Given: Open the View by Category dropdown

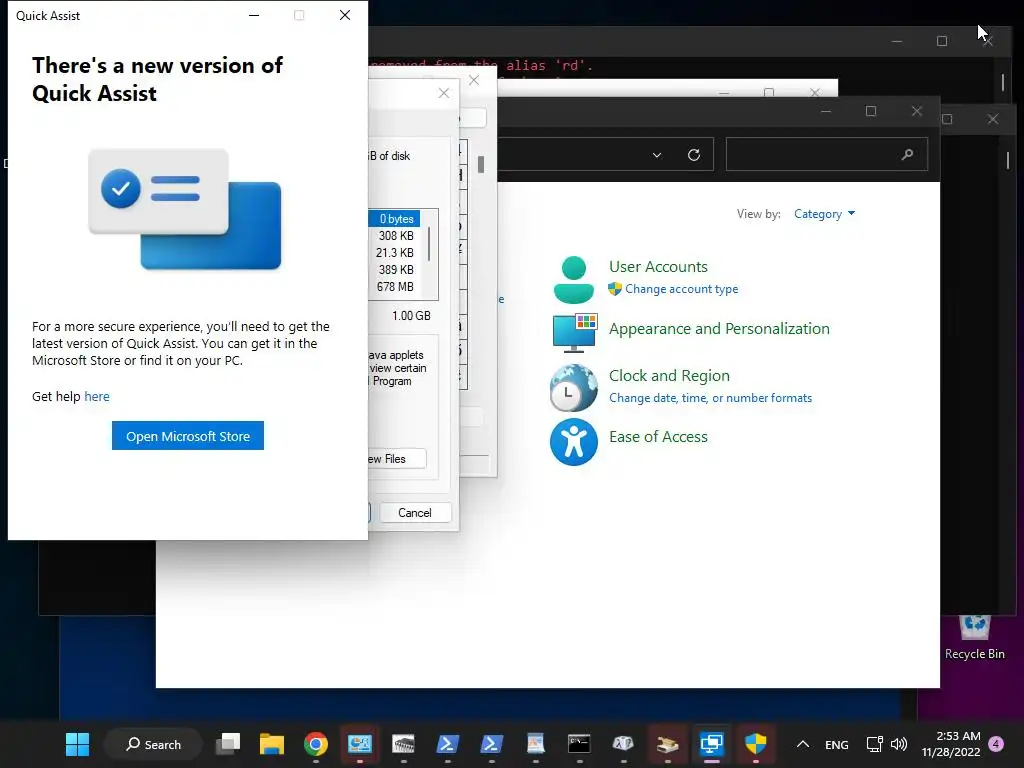Looking at the screenshot, I should (824, 214).
